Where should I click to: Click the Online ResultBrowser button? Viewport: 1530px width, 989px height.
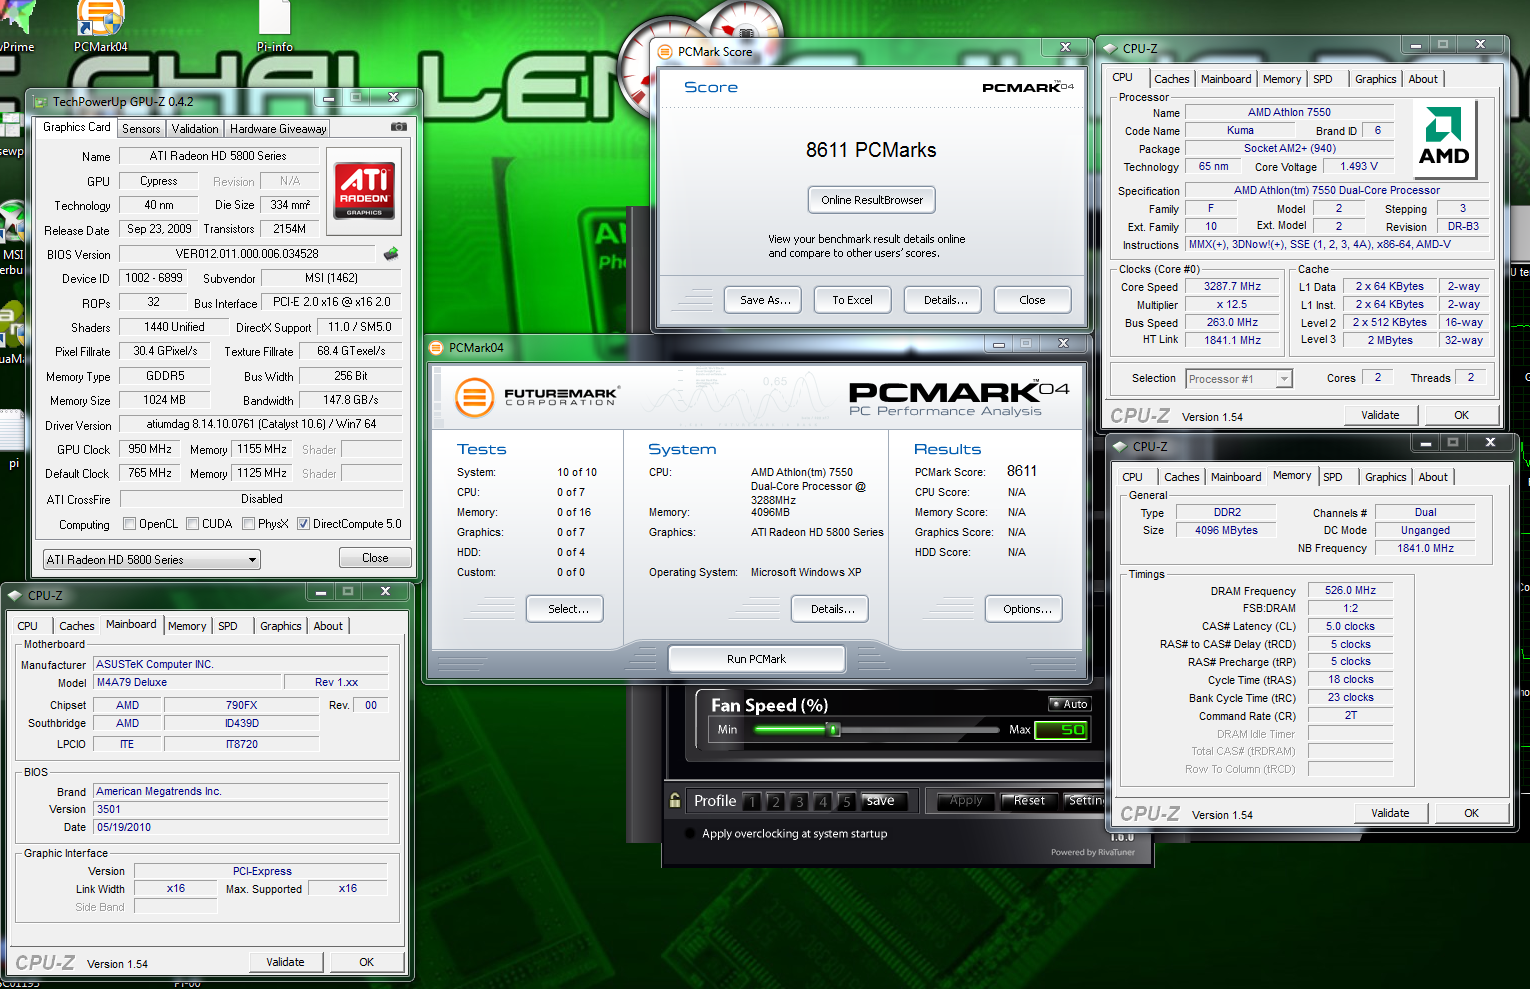point(872,200)
